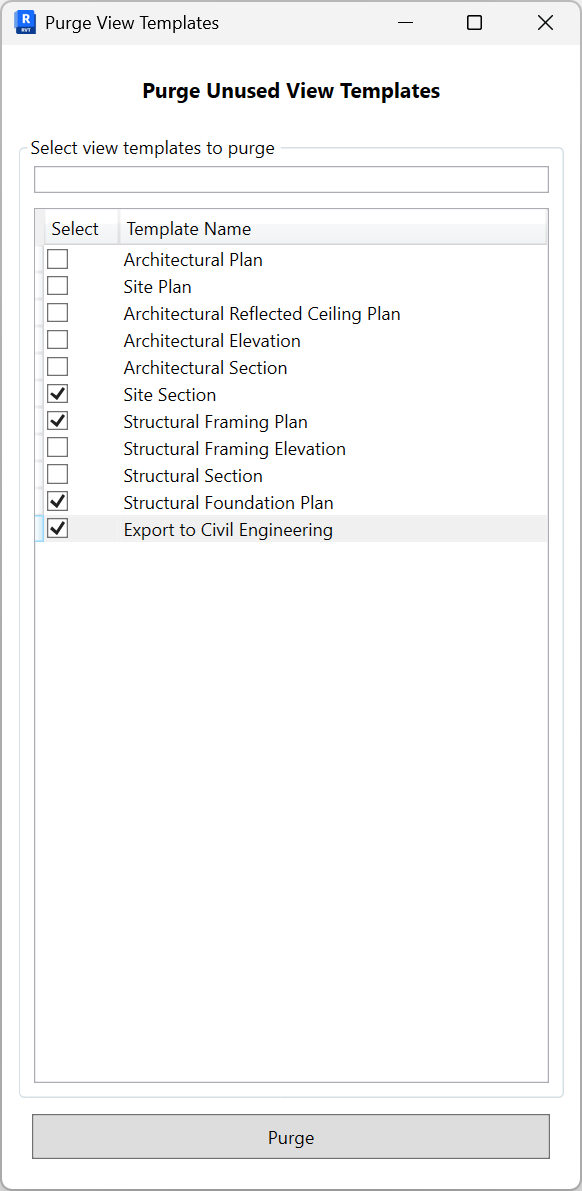Uncheck the Structural Foundation Plan checkbox

click(57, 501)
